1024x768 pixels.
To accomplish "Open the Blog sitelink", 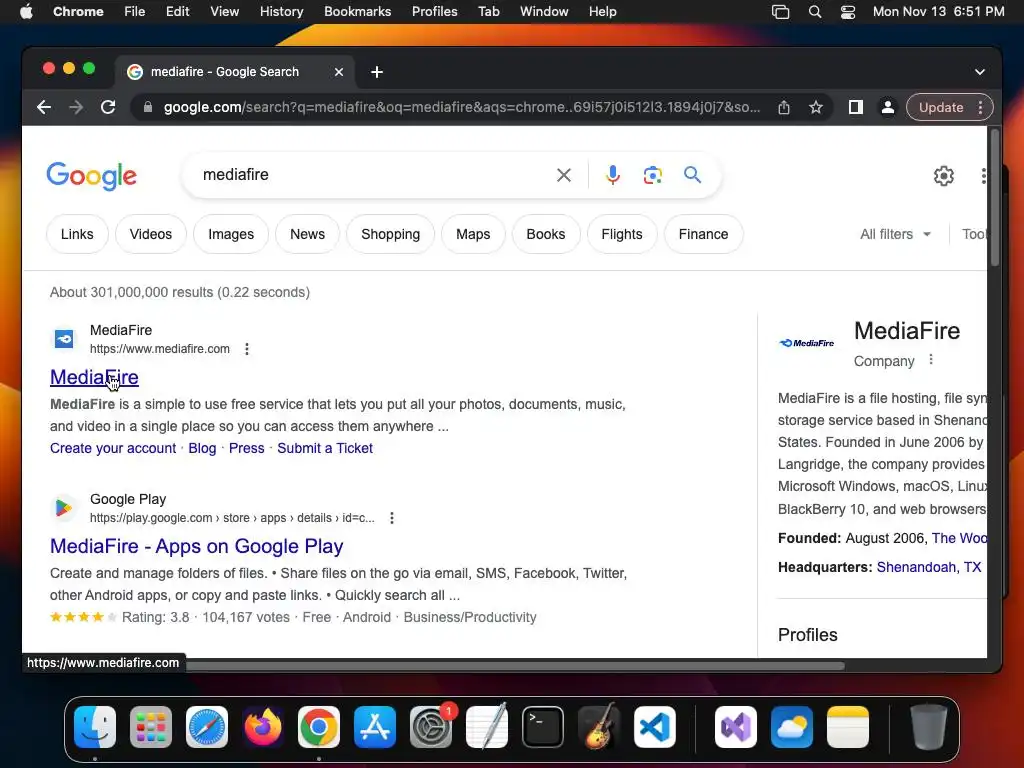I will pyautogui.click(x=202, y=448).
